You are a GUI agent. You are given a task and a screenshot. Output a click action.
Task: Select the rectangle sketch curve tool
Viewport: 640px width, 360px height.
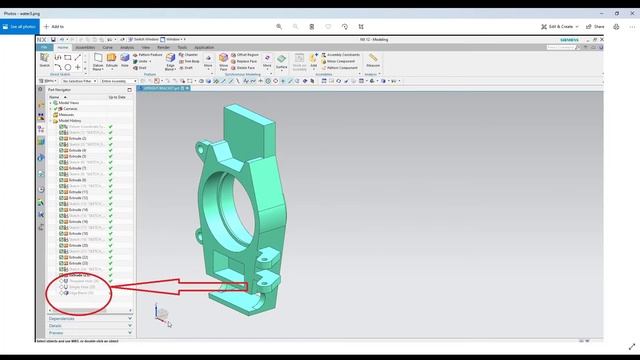click(68, 58)
